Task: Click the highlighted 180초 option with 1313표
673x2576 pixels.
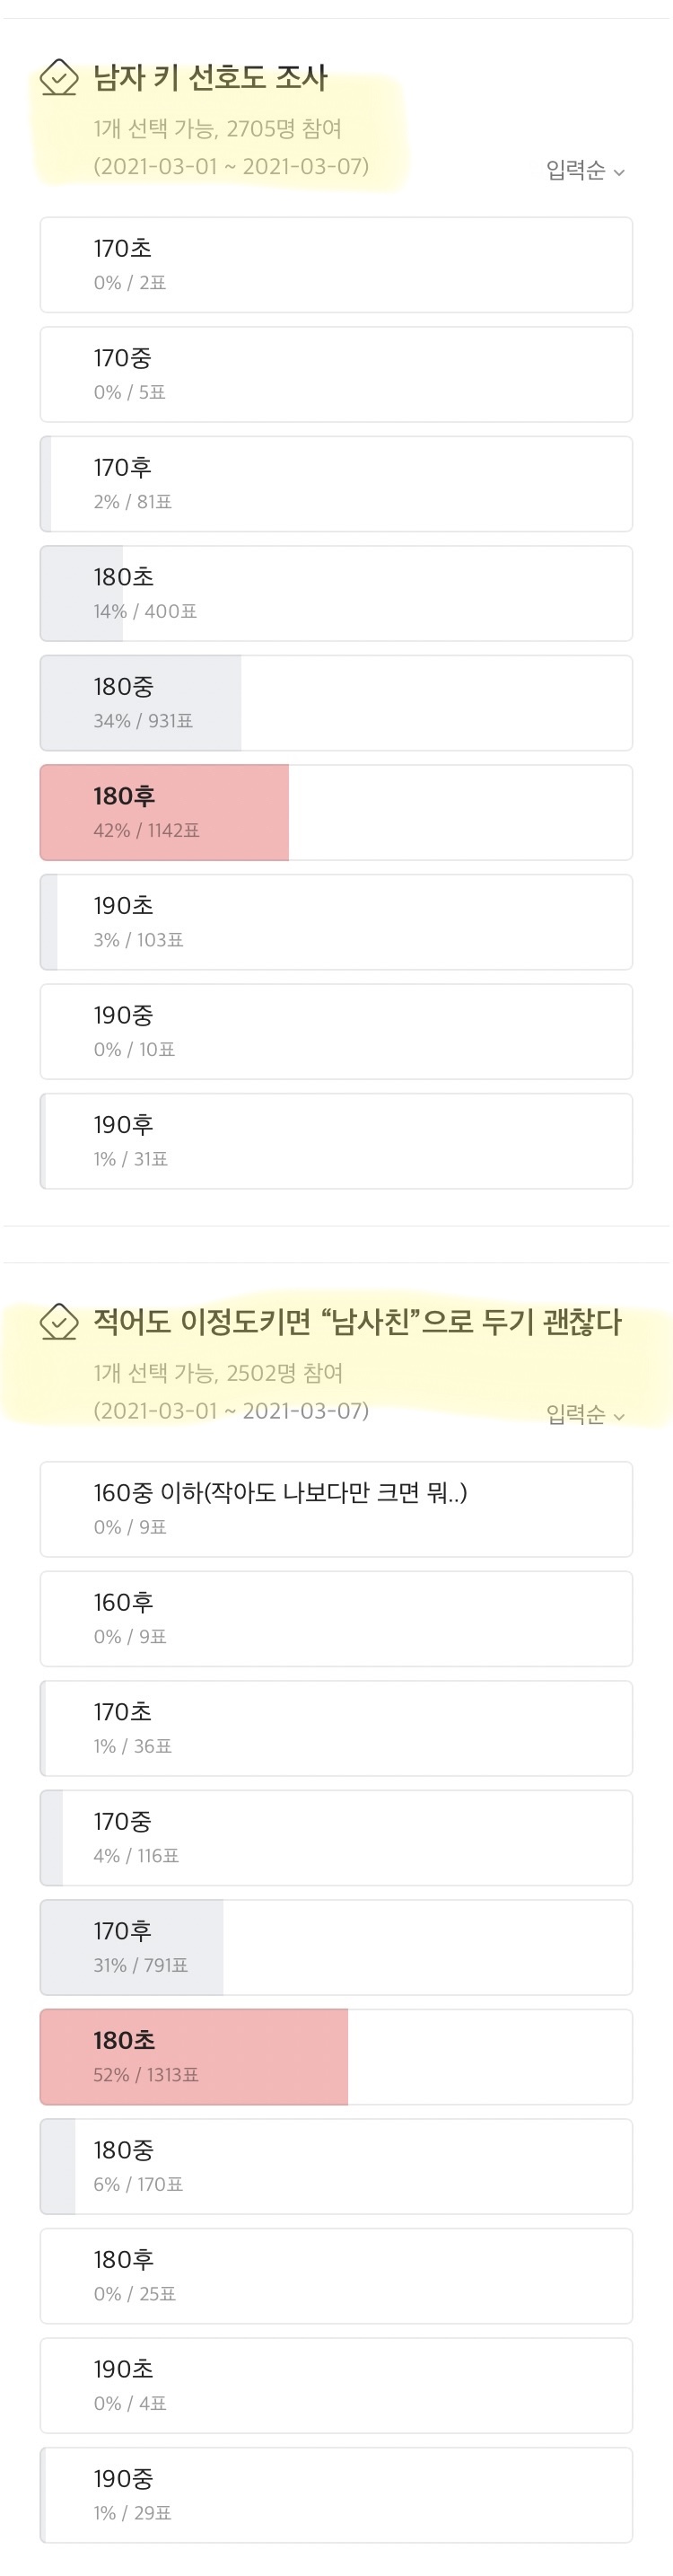Action: [336, 2057]
